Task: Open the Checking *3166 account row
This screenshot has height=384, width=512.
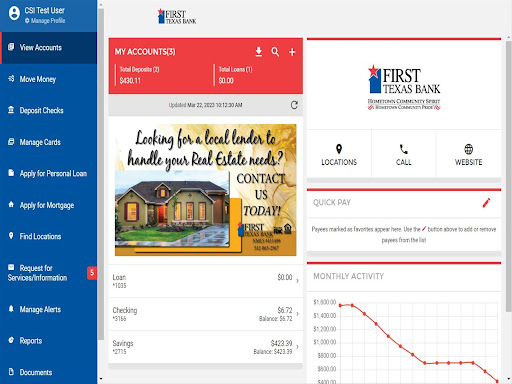Action: click(206, 314)
